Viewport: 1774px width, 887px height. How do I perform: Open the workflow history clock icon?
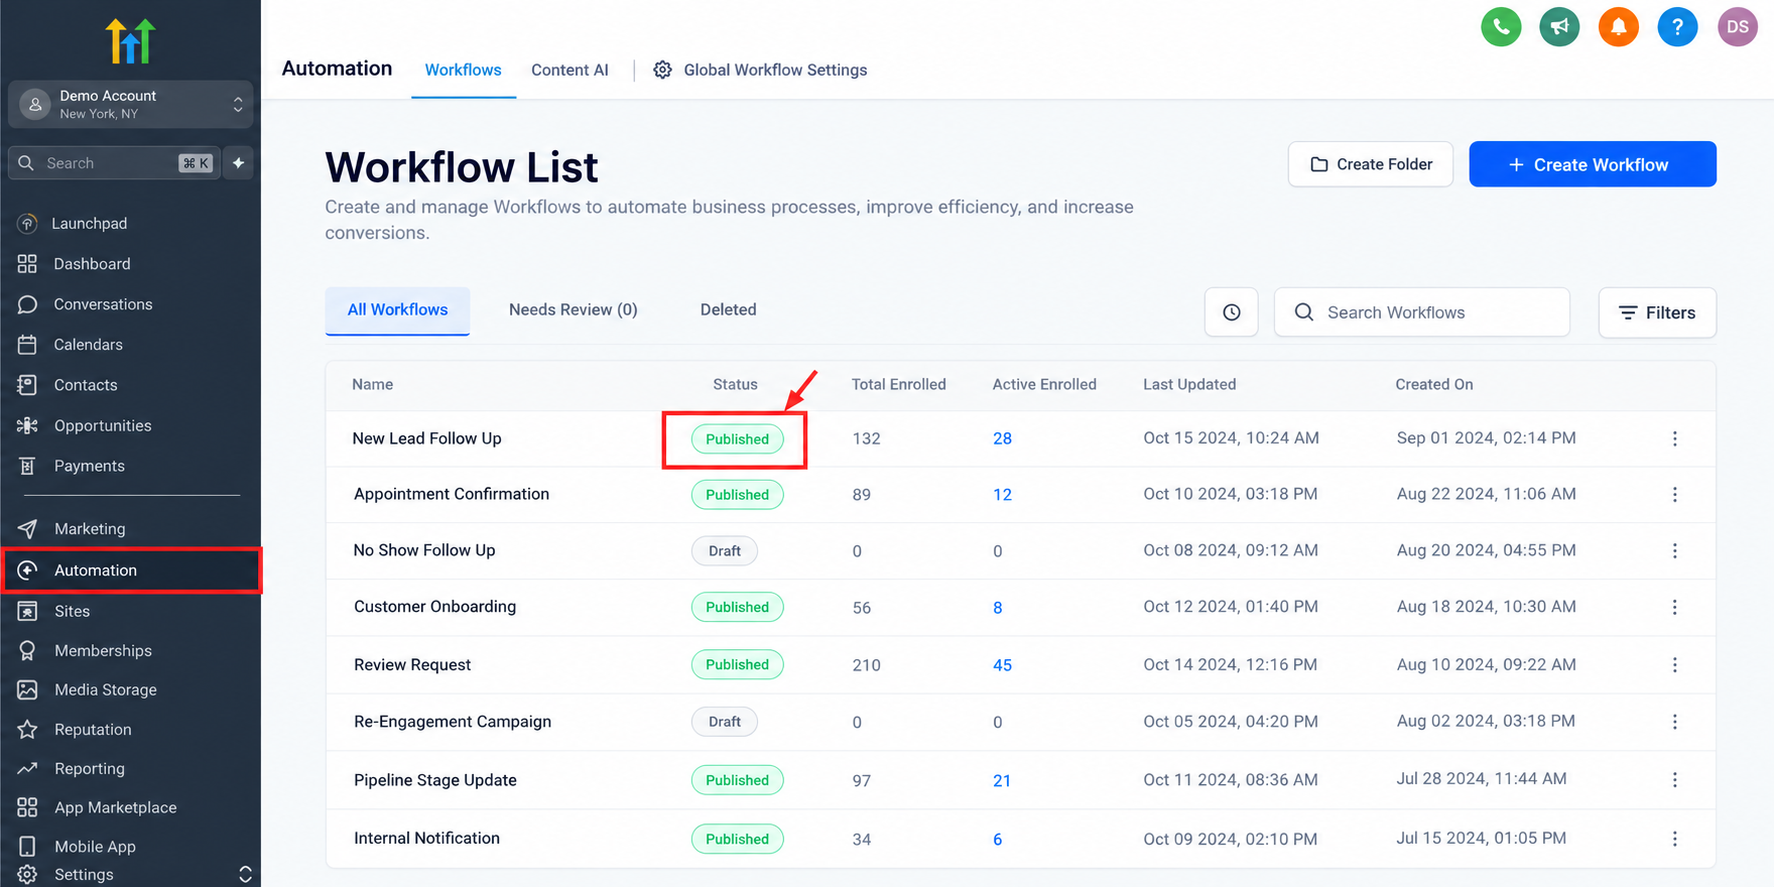pos(1232,313)
